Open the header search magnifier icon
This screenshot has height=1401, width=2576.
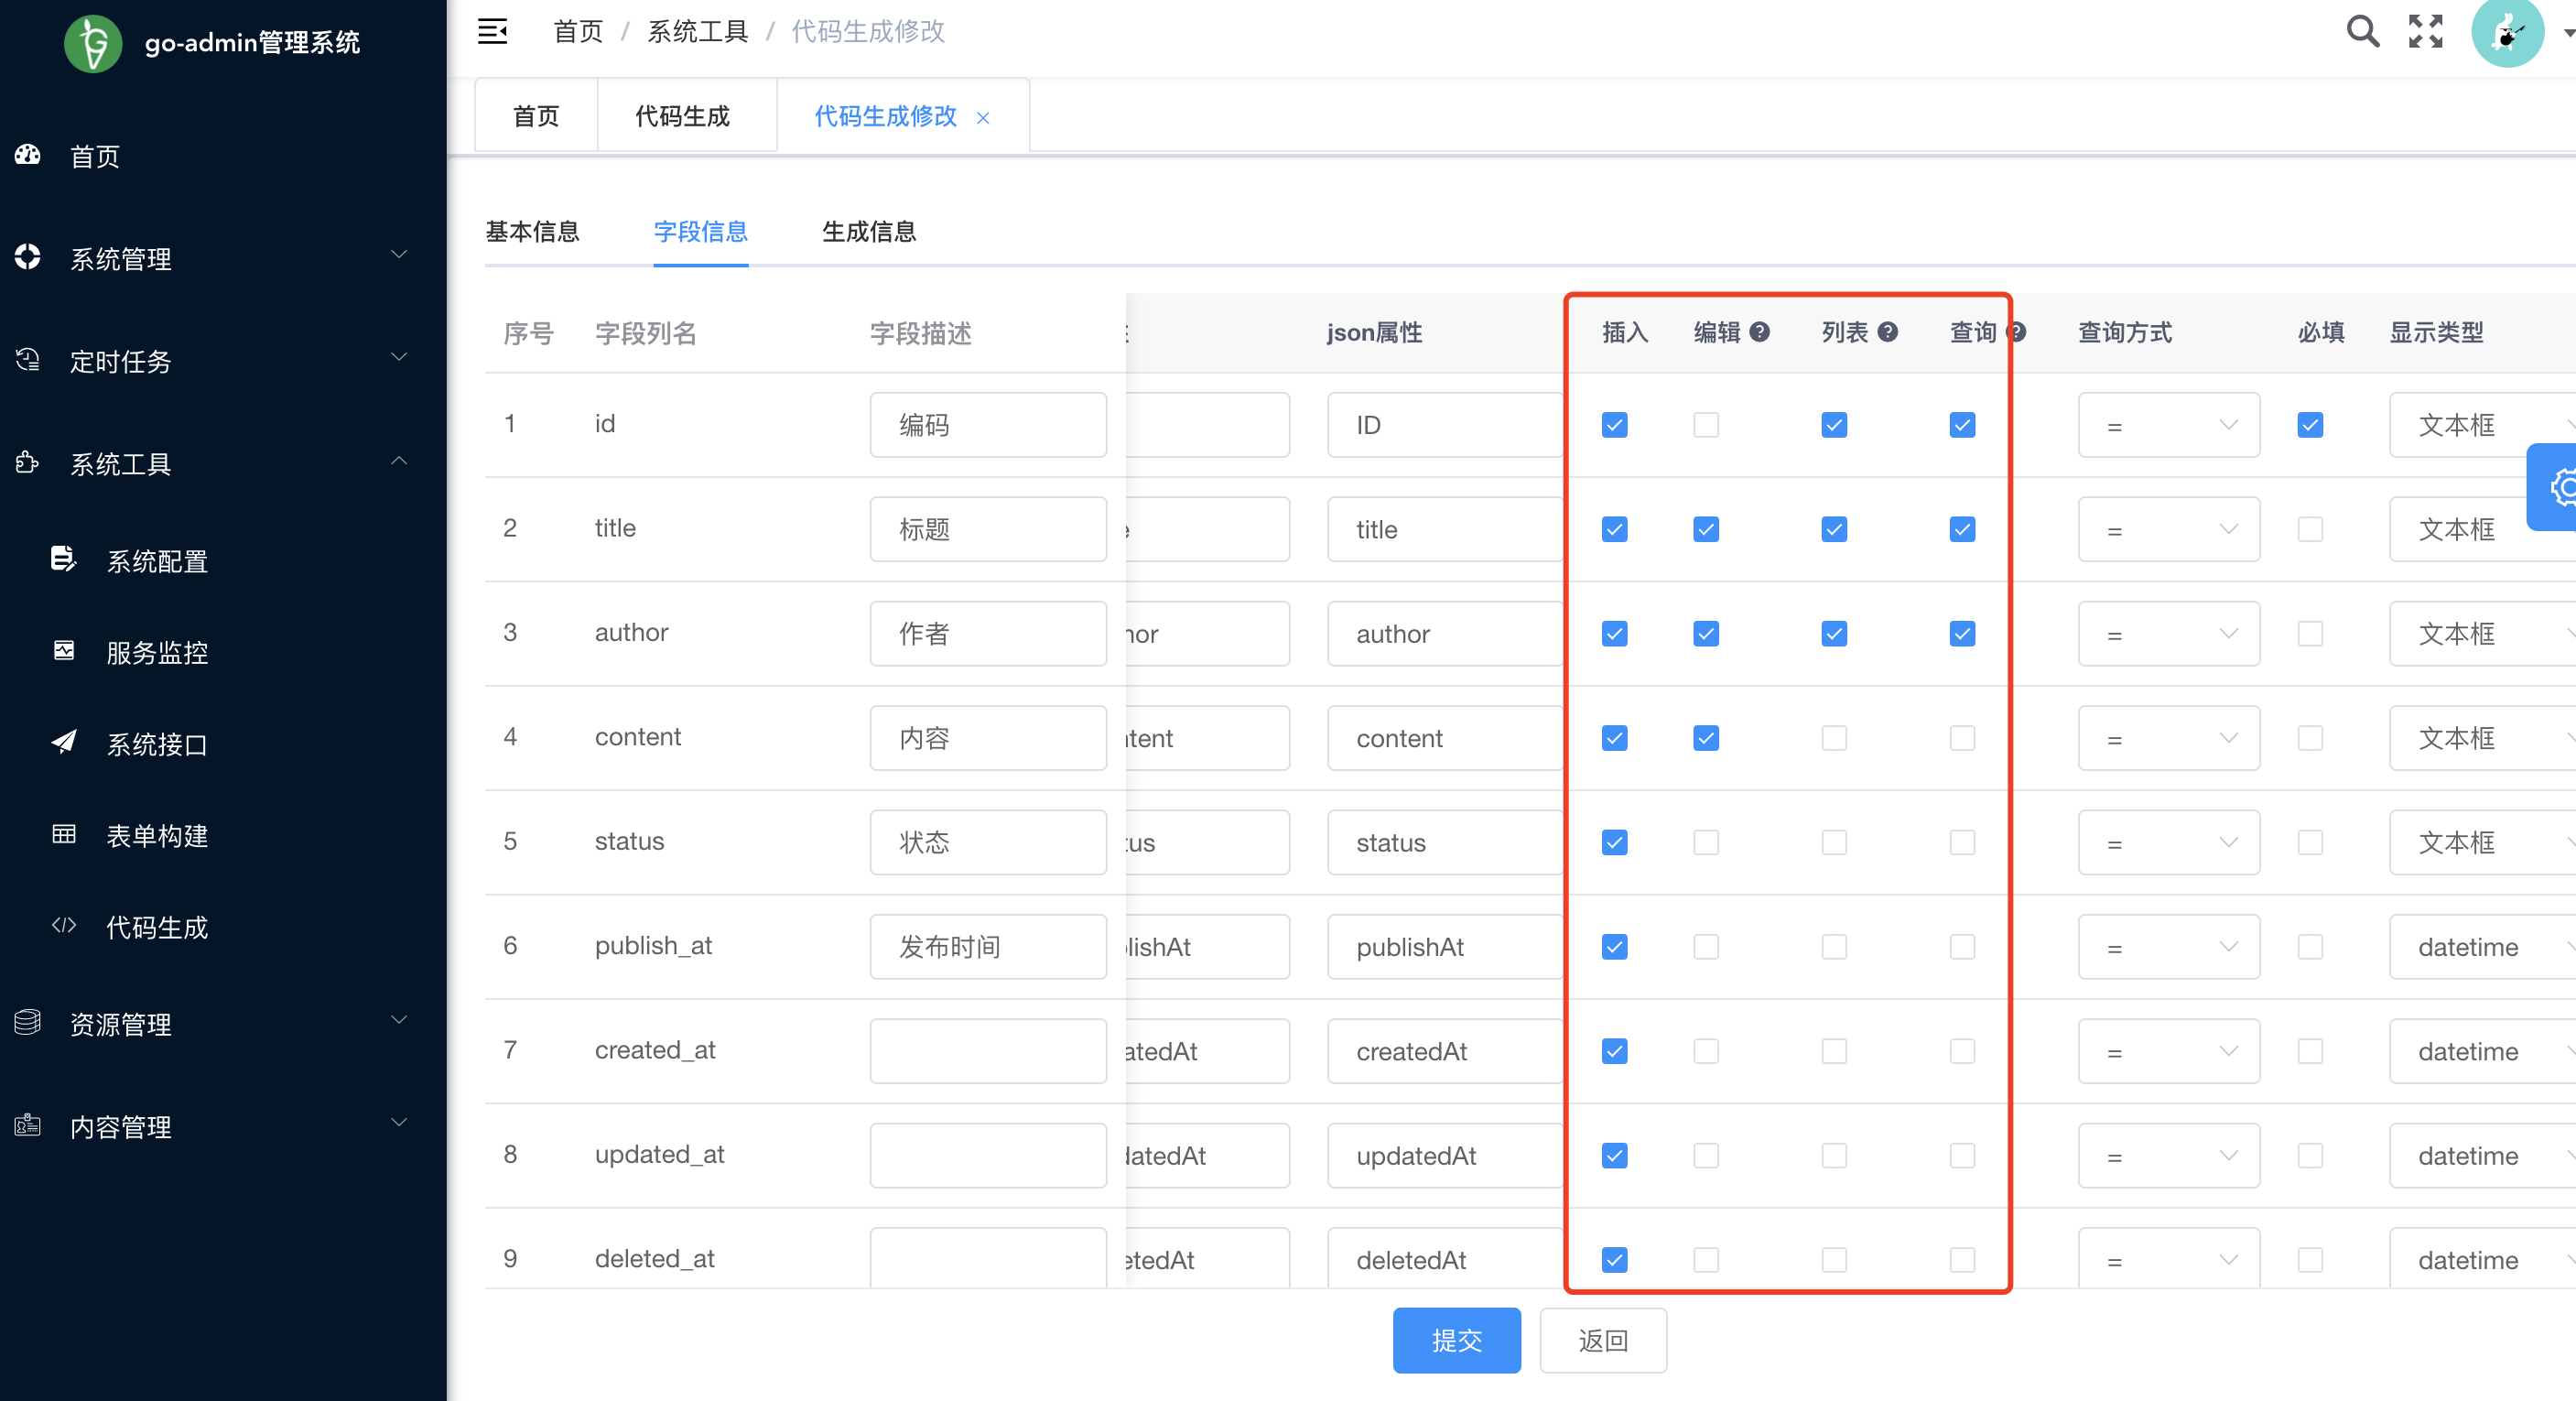click(x=2362, y=32)
